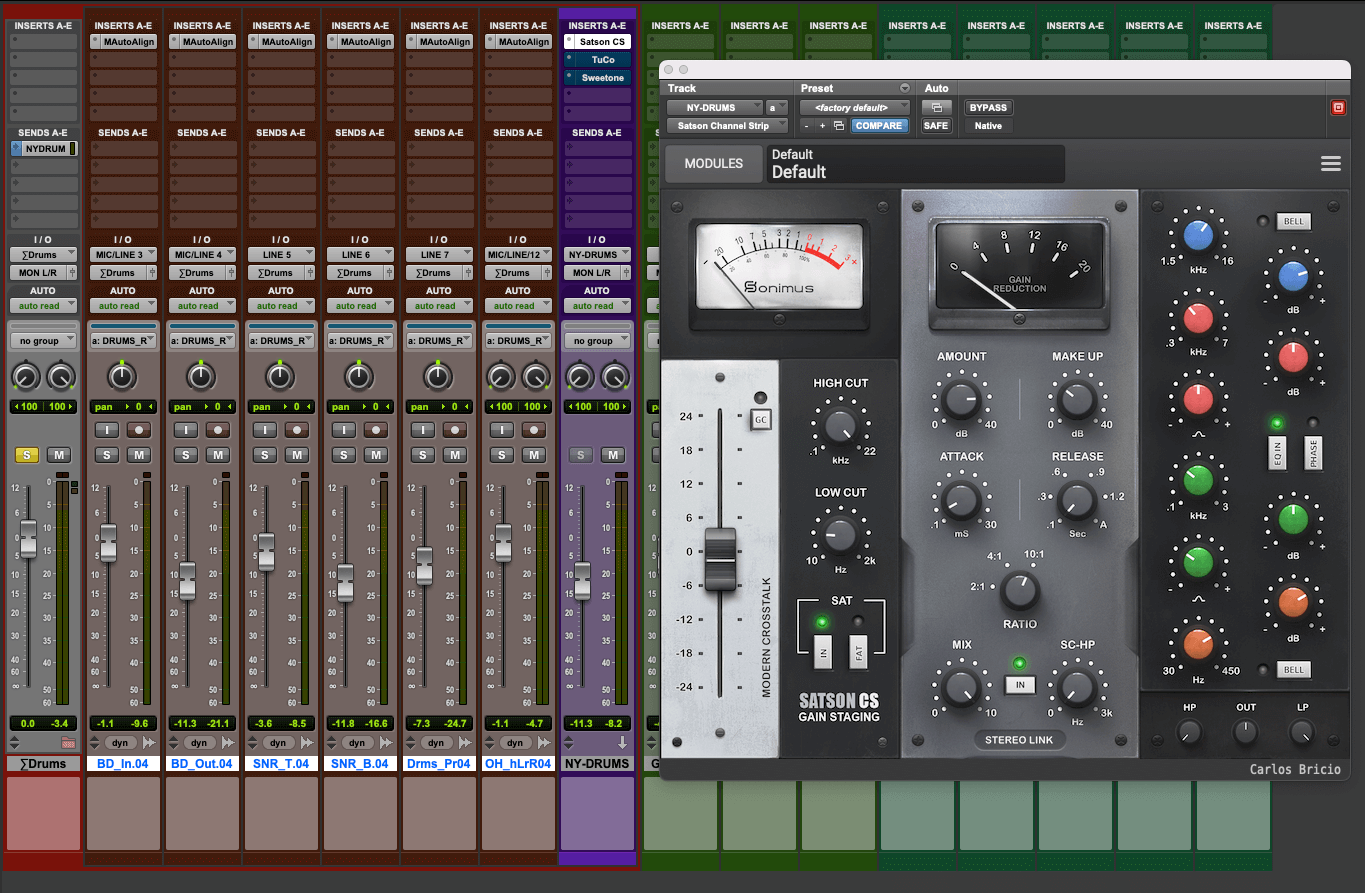Click the BYPASS button
Screen dimensions: 1365x893
[x=988, y=107]
